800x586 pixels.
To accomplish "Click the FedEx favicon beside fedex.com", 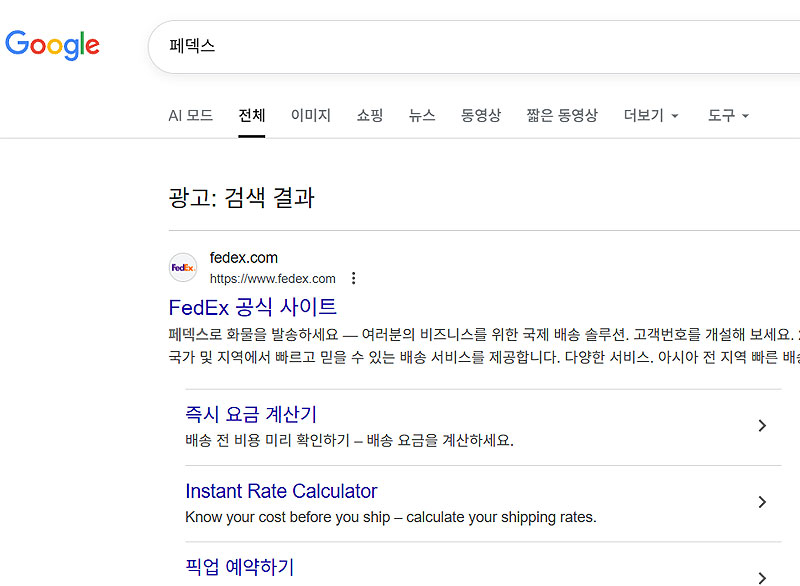I will [183, 267].
